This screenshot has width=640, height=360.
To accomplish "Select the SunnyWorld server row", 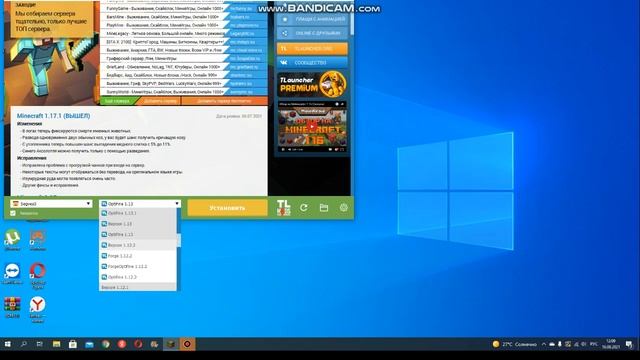I will [x=184, y=92].
